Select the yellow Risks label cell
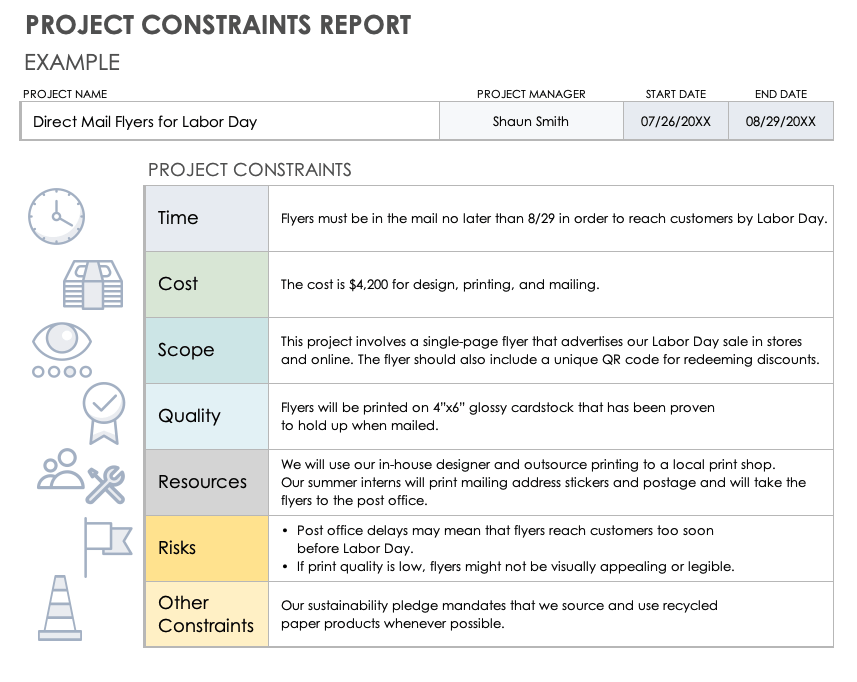This screenshot has width=857, height=682. [207, 548]
